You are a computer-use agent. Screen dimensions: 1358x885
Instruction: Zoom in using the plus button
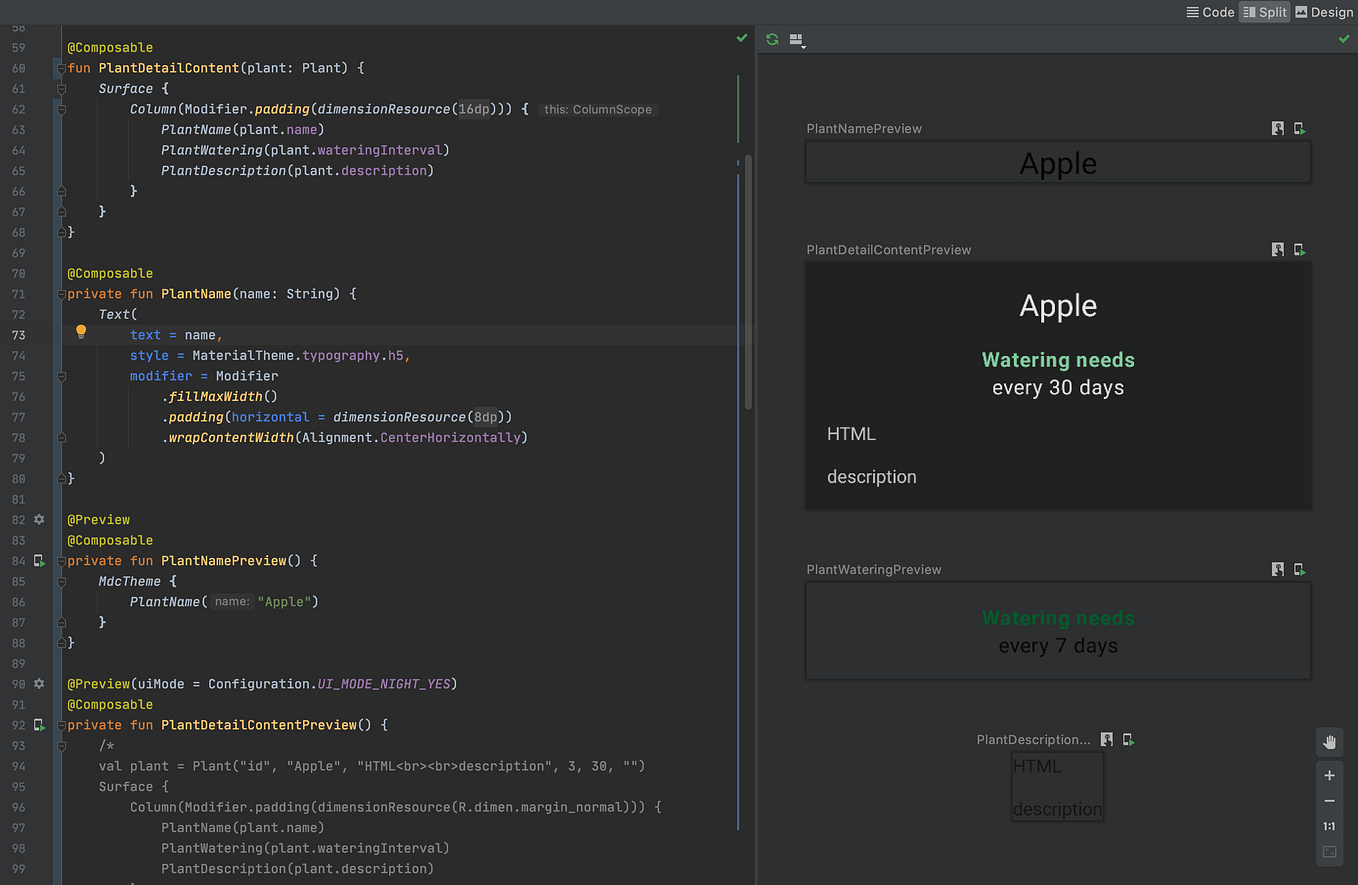click(1329, 775)
